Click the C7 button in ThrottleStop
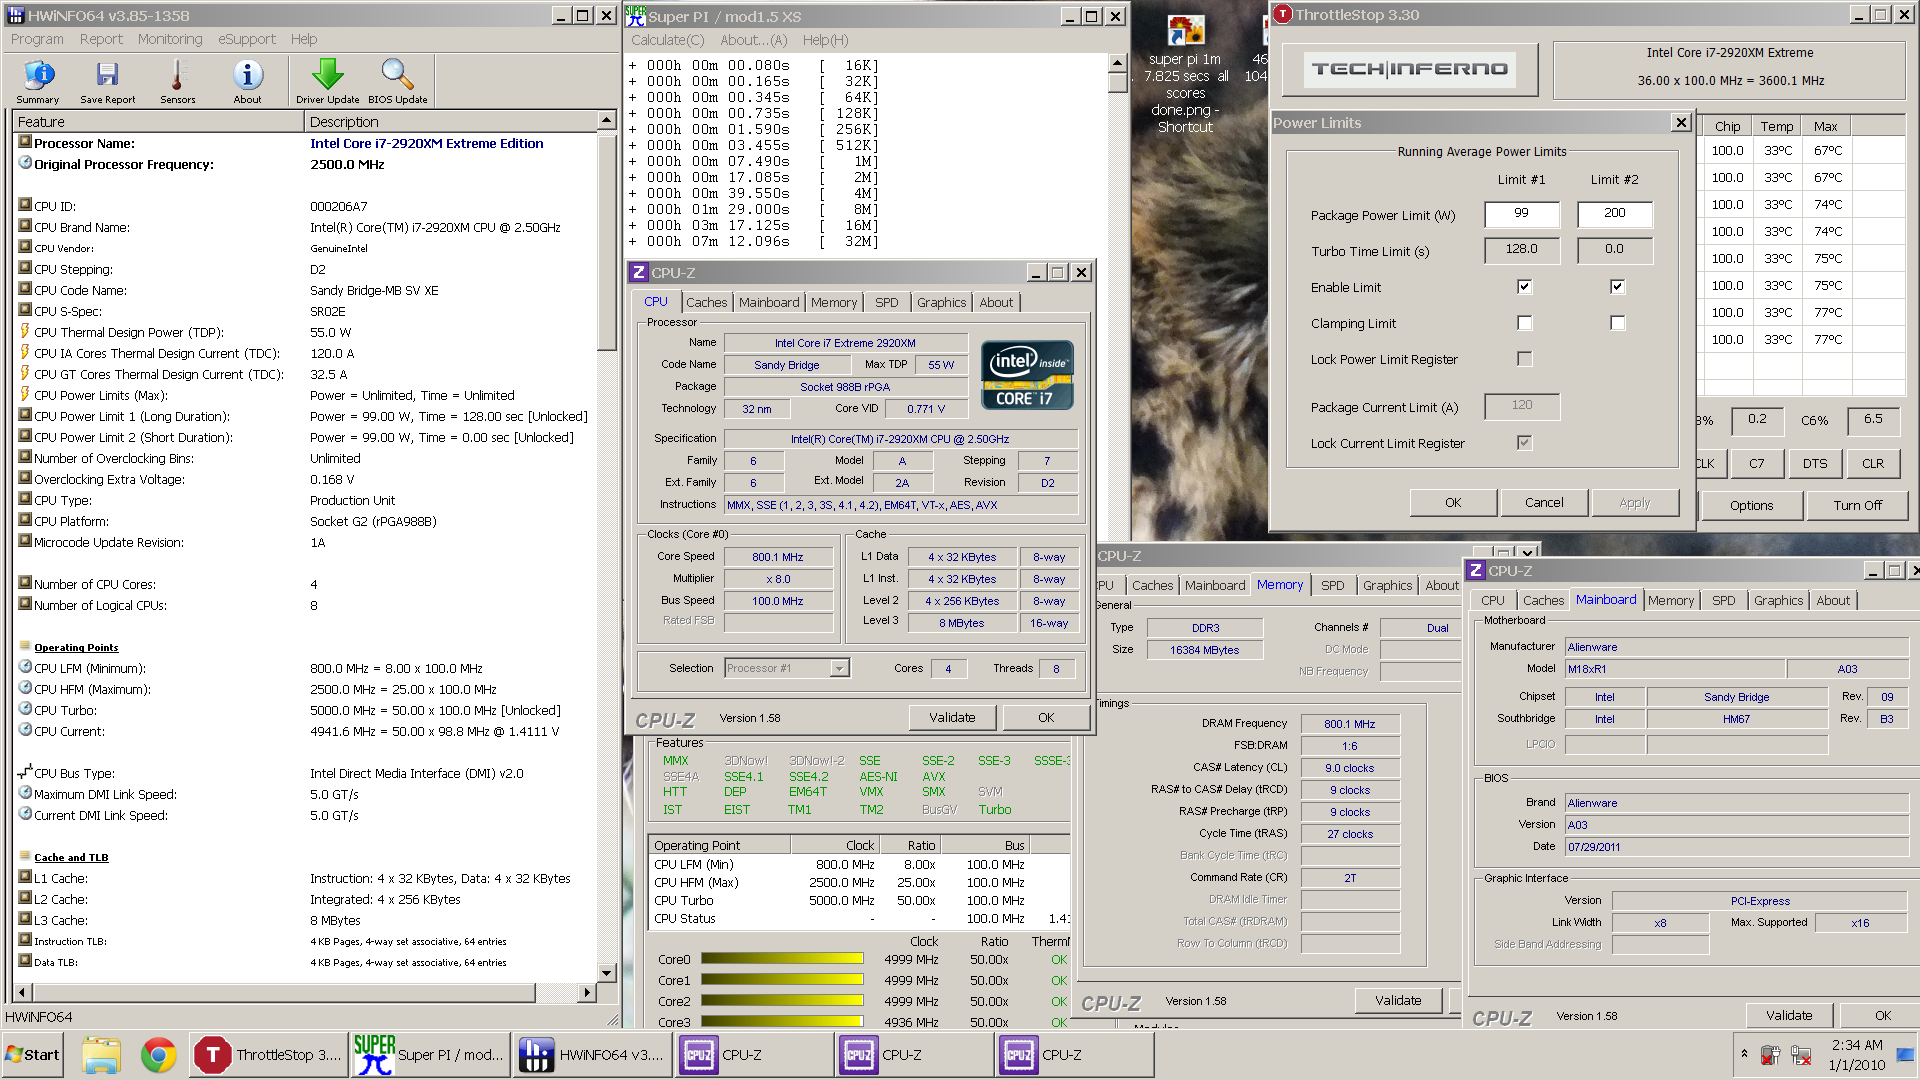The height and width of the screenshot is (1080, 1920). [x=1756, y=463]
